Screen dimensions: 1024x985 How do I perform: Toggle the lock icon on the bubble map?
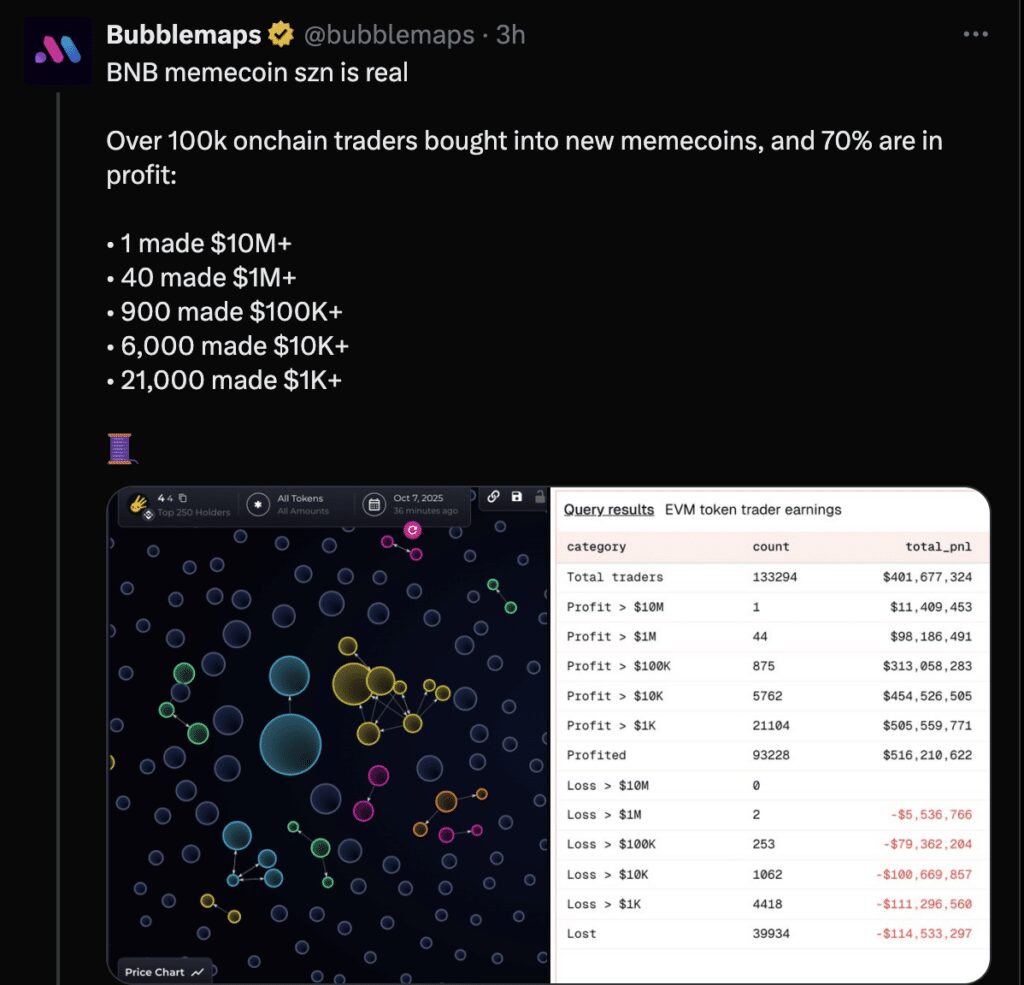[x=540, y=498]
